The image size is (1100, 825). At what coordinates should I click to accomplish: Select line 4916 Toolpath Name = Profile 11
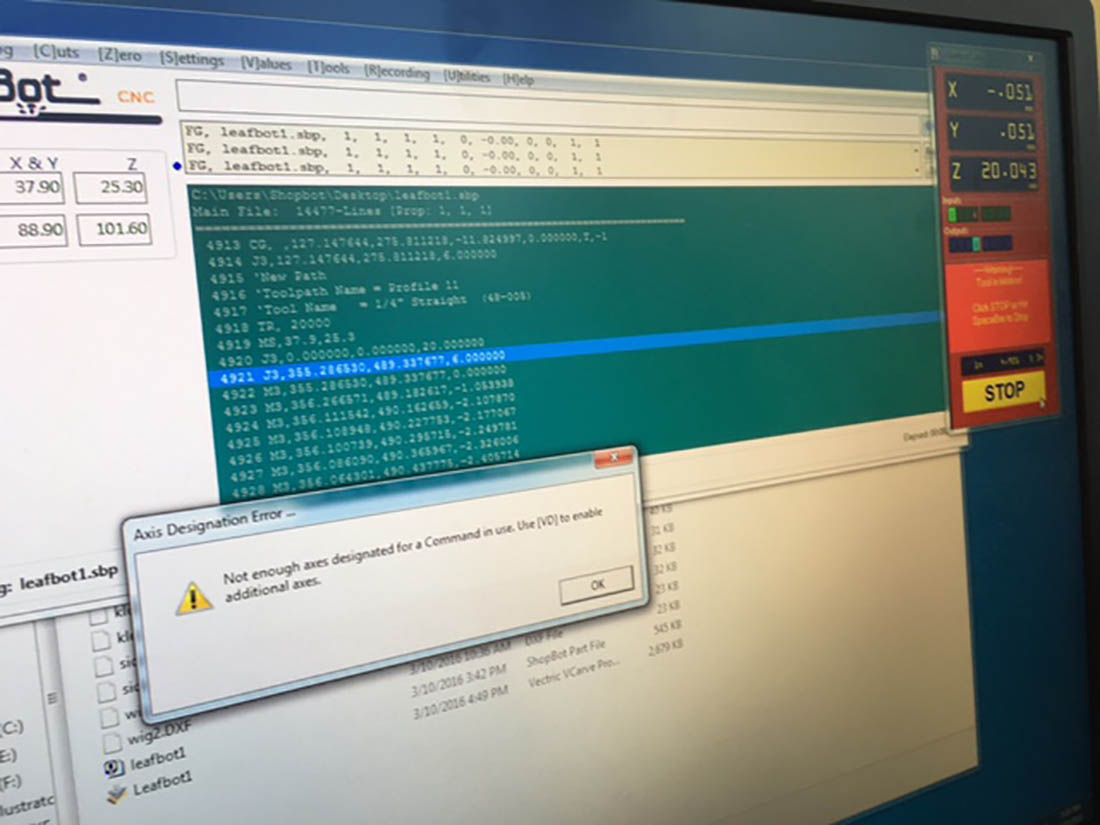click(335, 290)
